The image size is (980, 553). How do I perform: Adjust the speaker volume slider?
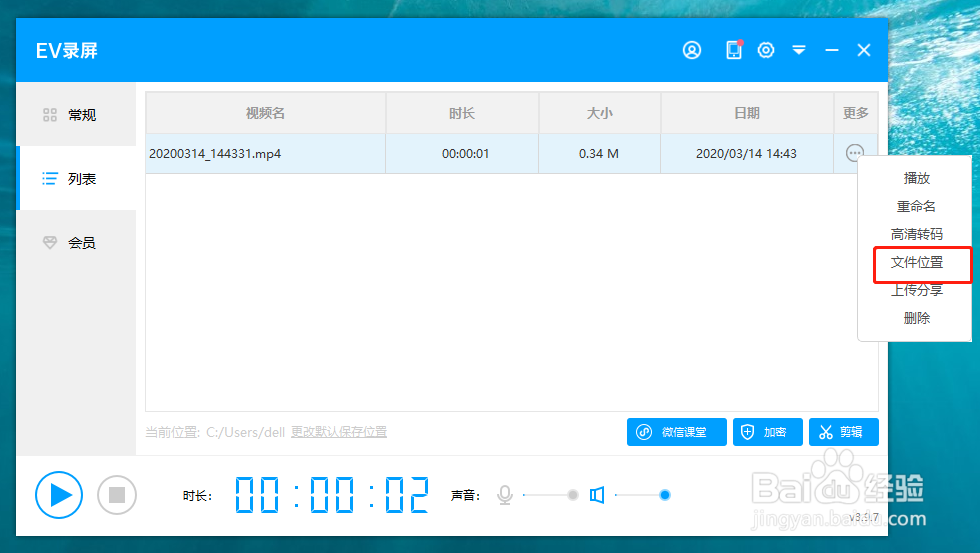642,495
